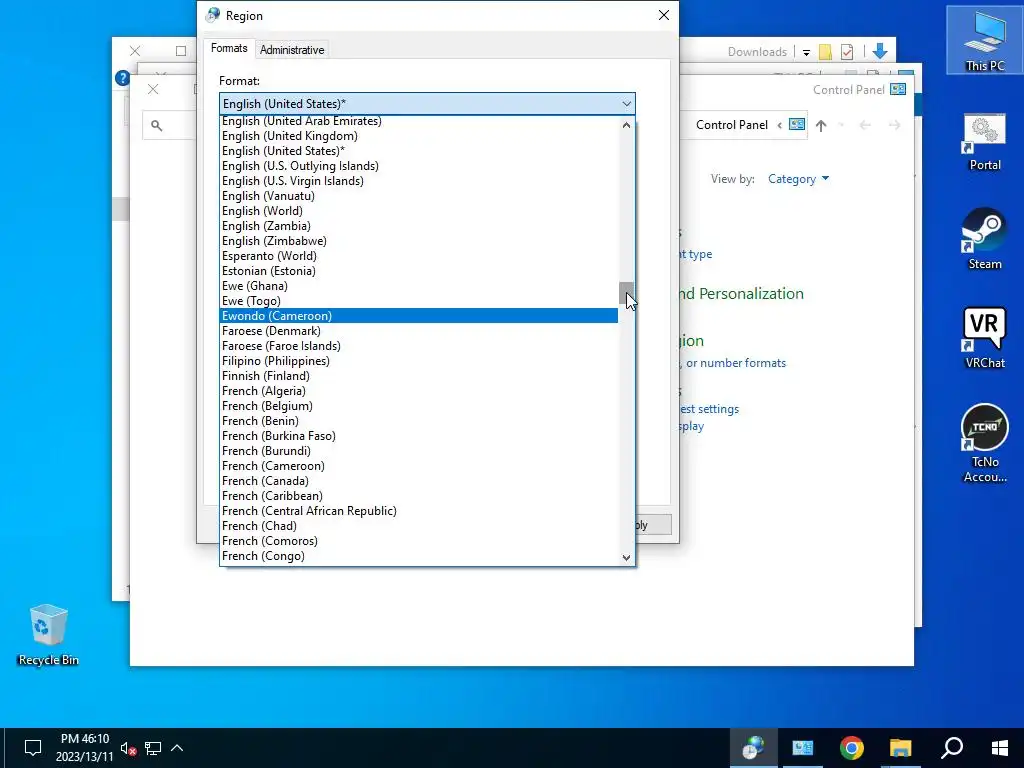The height and width of the screenshot is (768, 1024).
Task: Click Control Panel breadcrumb chevron
Action: (779, 125)
